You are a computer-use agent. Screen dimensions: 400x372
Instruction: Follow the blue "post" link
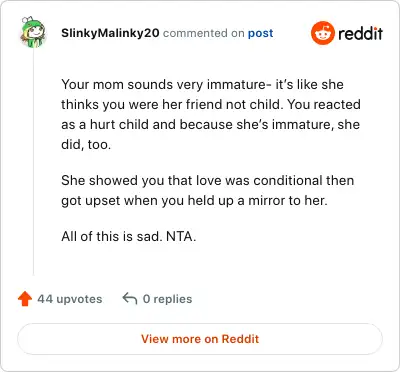260,33
